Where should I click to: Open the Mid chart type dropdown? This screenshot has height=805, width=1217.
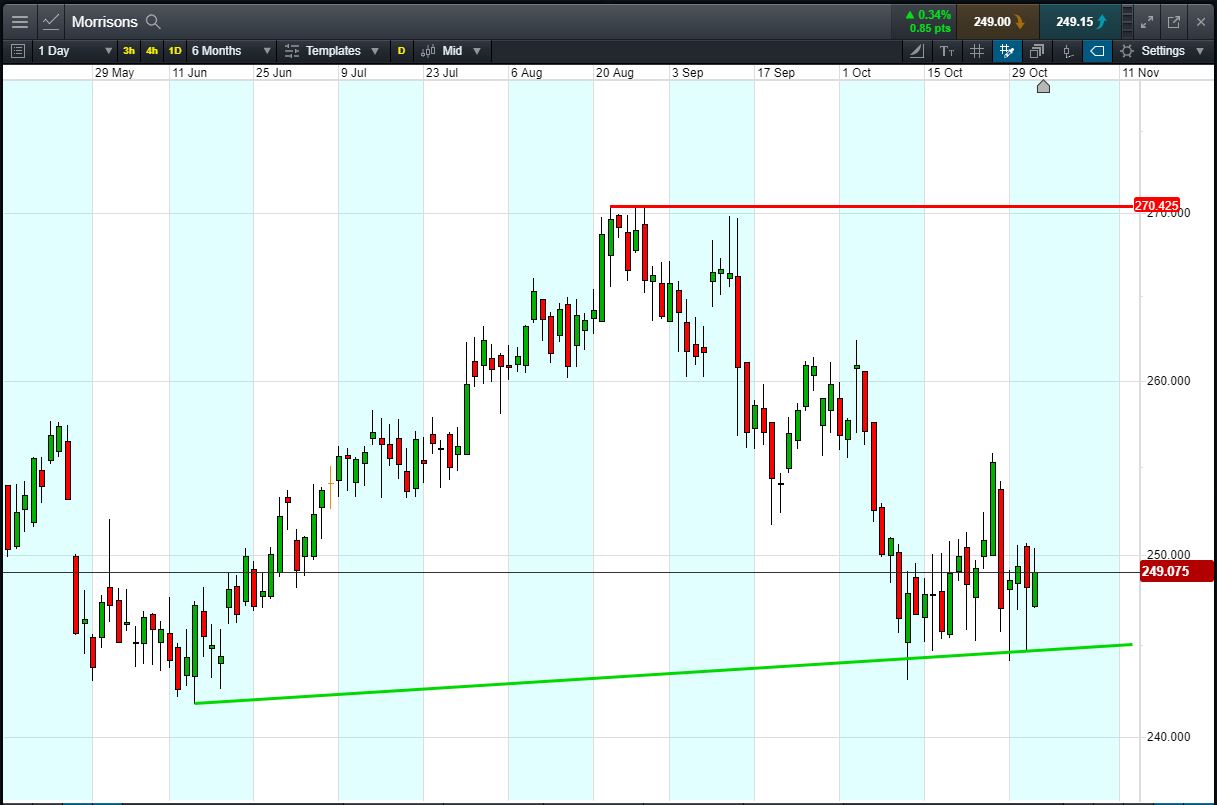[x=452, y=51]
